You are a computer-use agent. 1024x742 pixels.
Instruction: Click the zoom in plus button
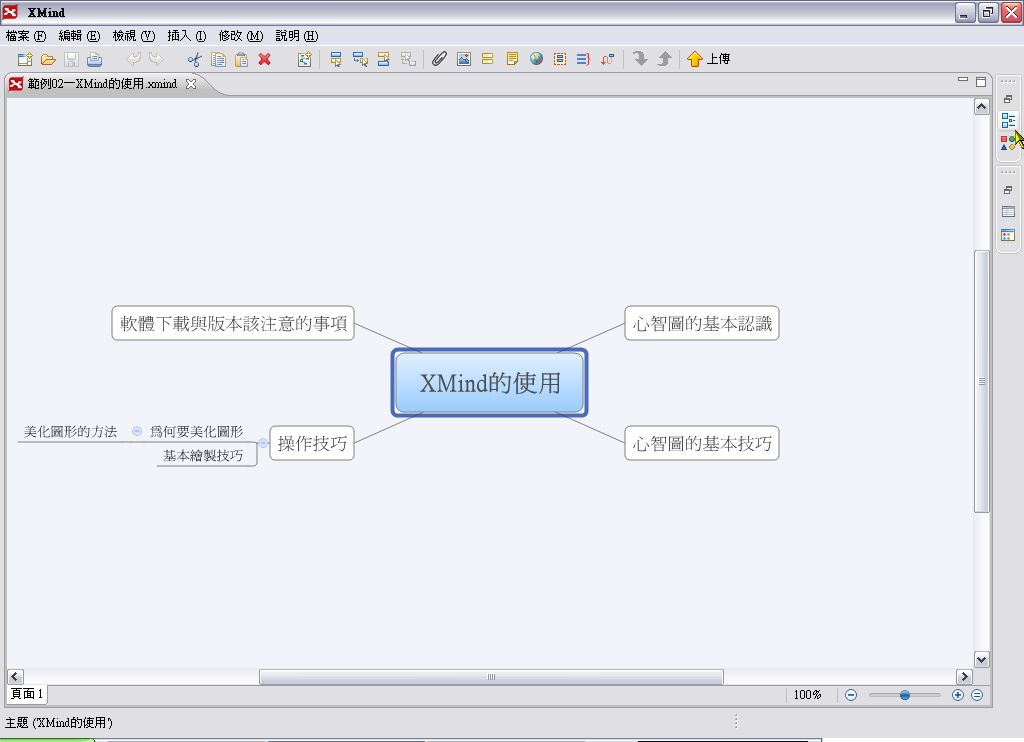pos(958,695)
